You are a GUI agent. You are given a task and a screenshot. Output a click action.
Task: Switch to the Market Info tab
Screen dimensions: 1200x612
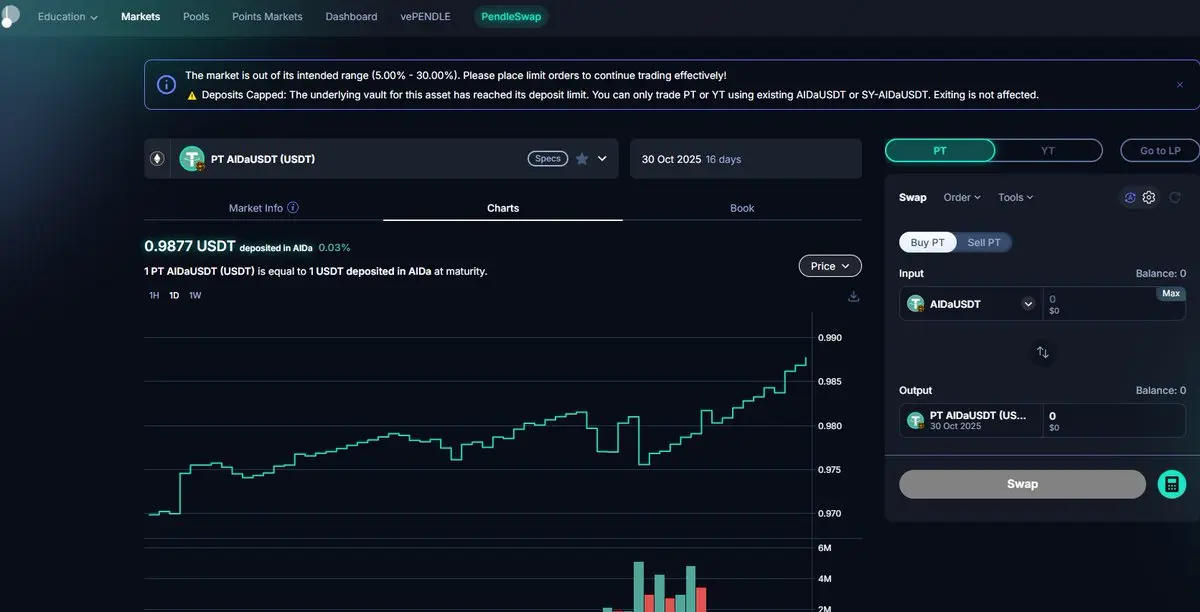264,208
